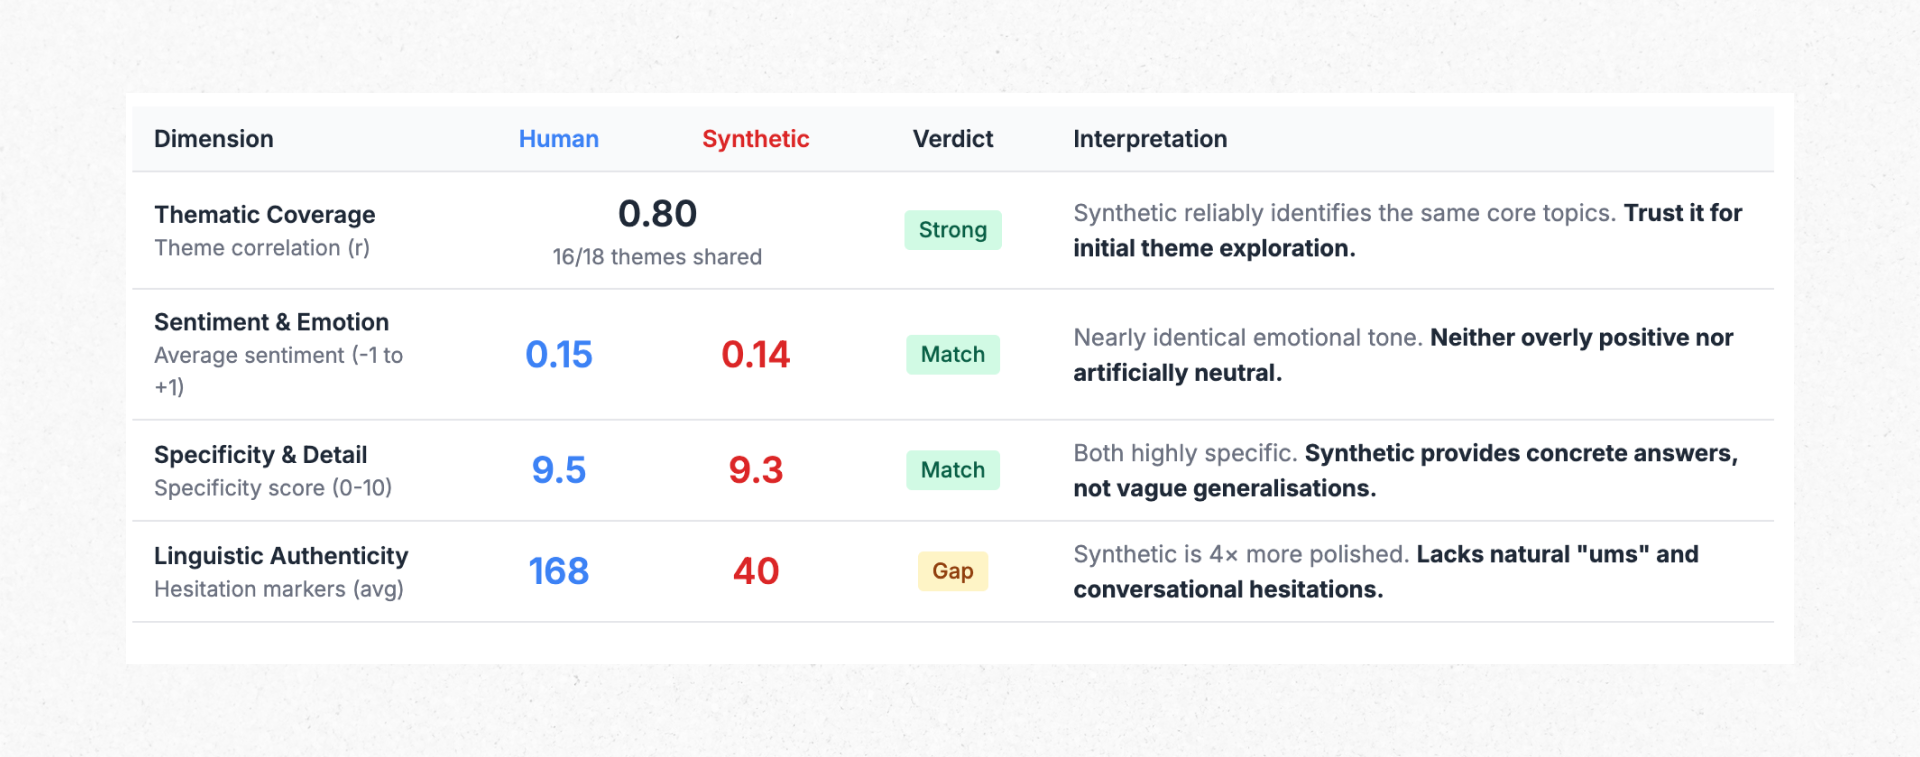Select the Thematic Coverage row title
Screen dimensions: 1920x757
pos(264,215)
